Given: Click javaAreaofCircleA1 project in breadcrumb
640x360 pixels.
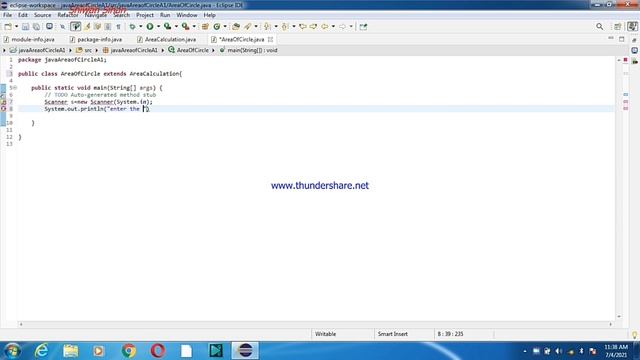Looking at the screenshot, I should 38,50.
